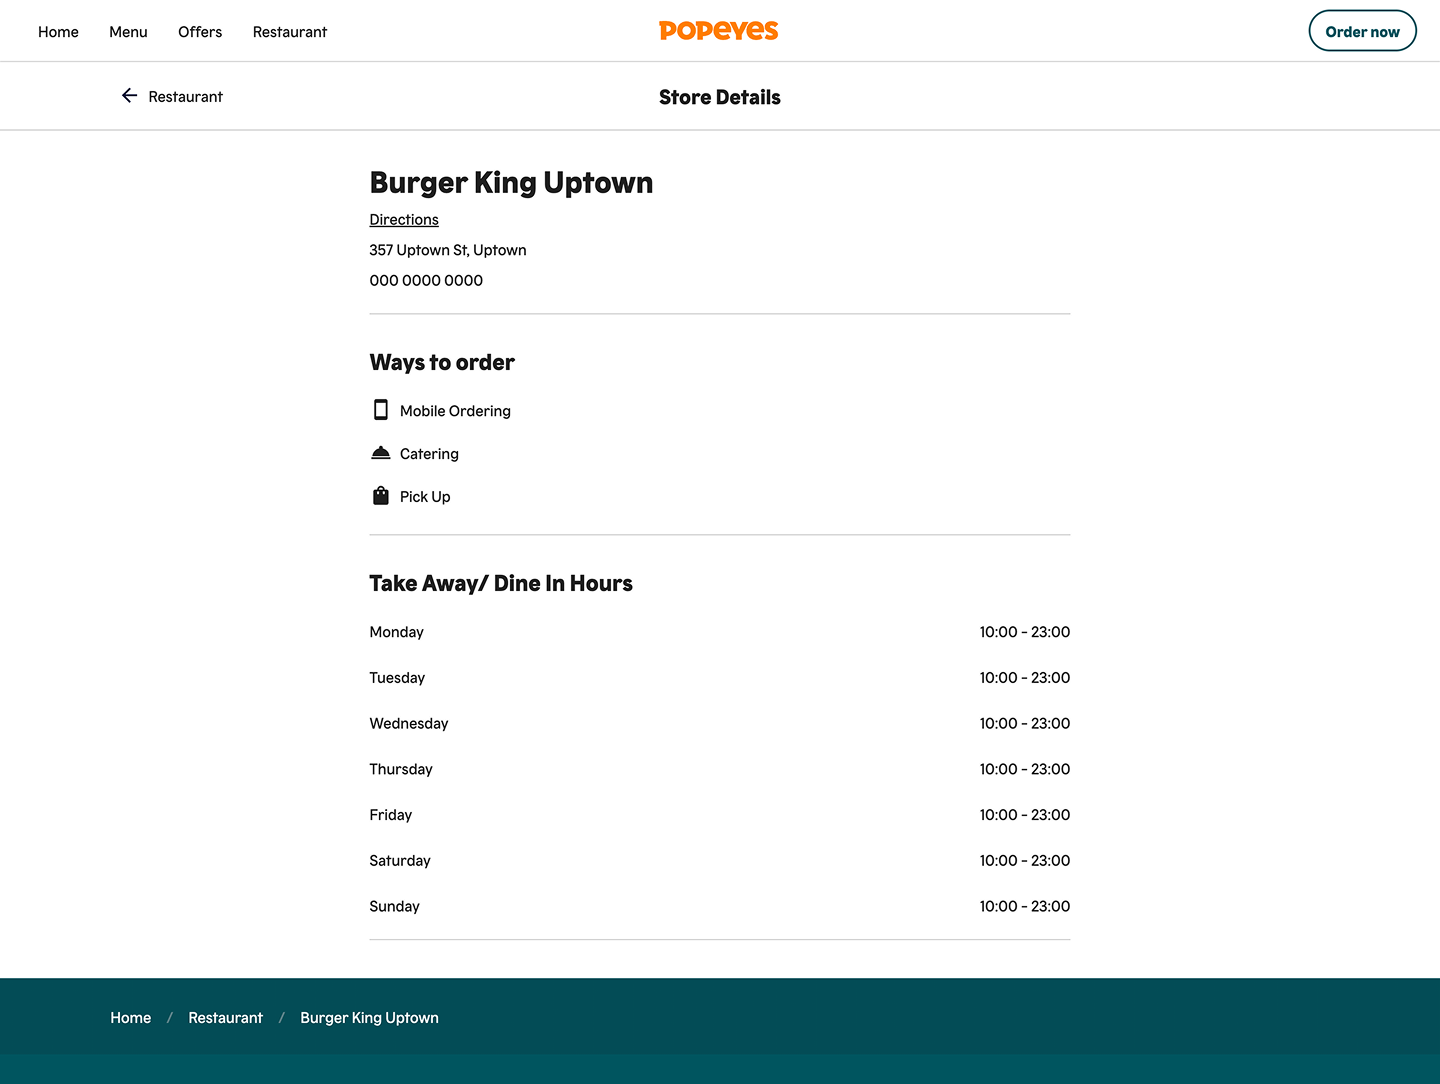Click the Order now button
1440x1084 pixels.
(x=1362, y=31)
